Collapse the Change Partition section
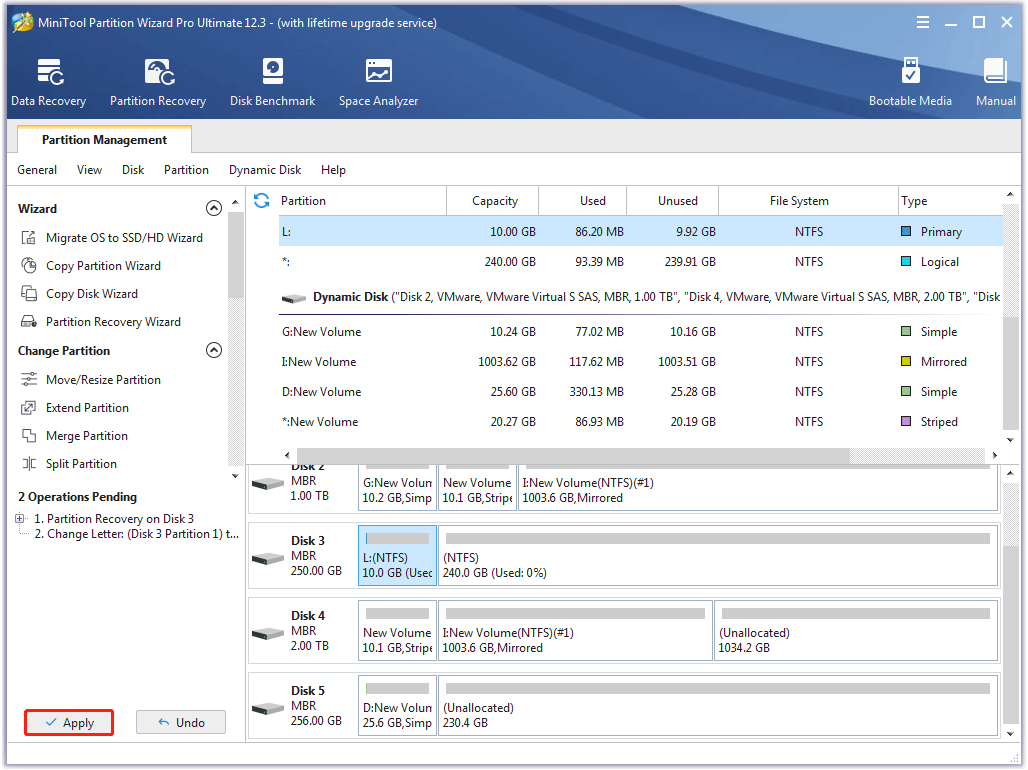The width and height of the screenshot is (1028, 770). click(213, 350)
